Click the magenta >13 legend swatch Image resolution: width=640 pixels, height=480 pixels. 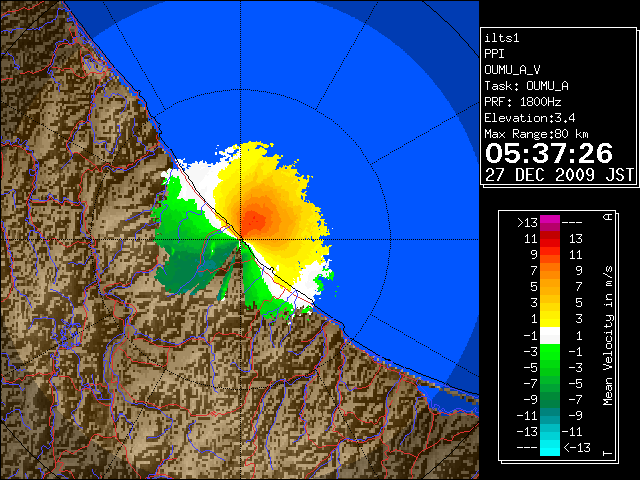click(x=550, y=223)
